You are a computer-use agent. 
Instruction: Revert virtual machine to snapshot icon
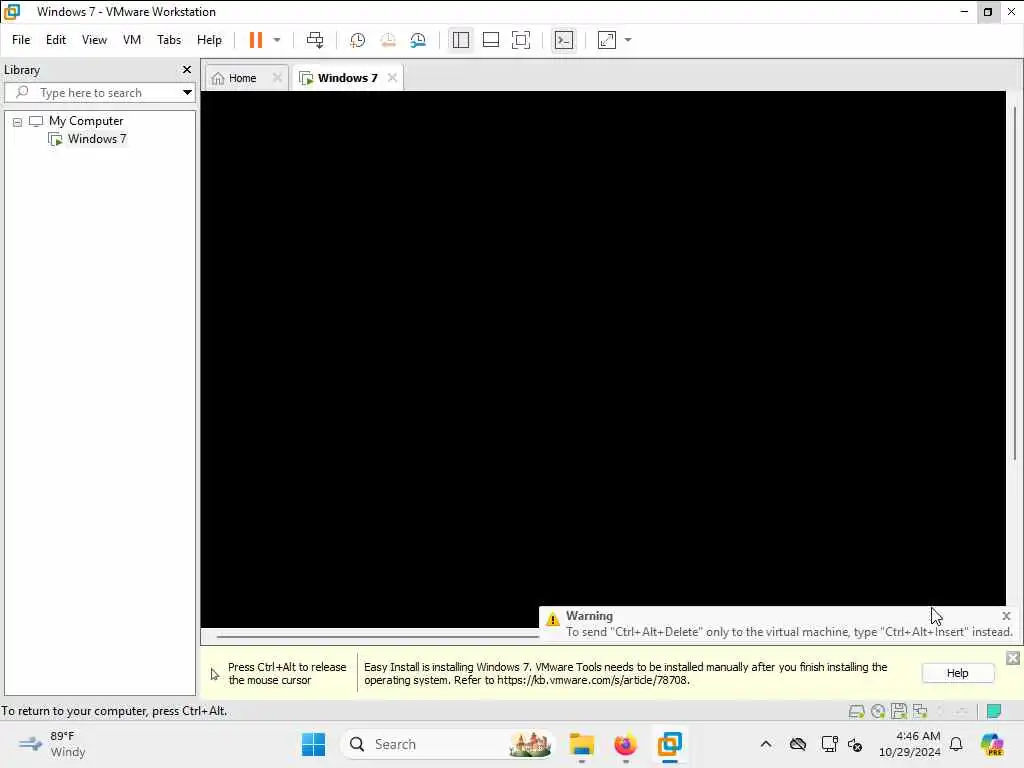pyautogui.click(x=388, y=40)
